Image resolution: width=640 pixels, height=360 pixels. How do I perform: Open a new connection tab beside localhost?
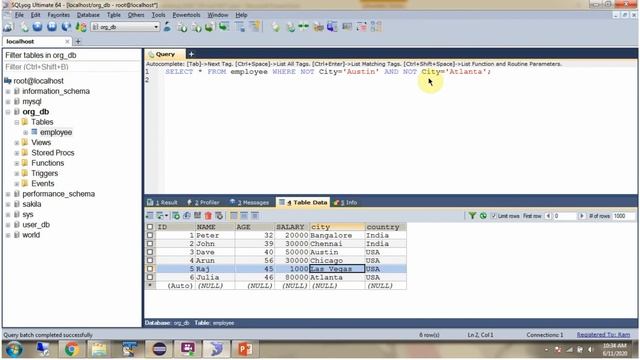(x=78, y=41)
